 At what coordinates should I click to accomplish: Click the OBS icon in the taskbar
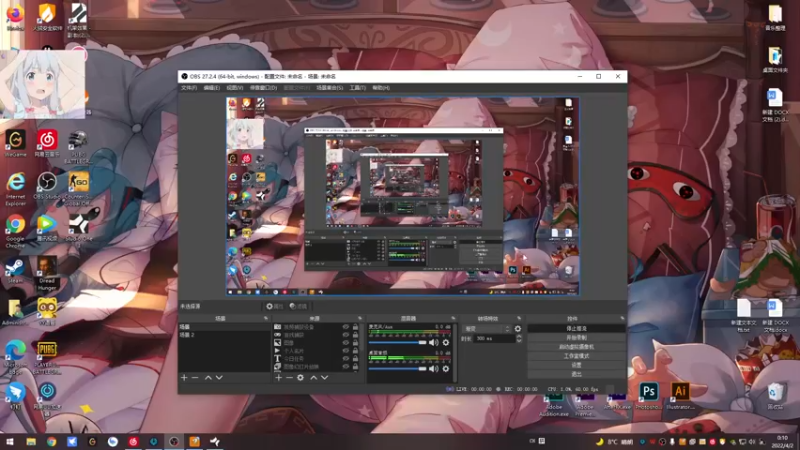pos(174,442)
